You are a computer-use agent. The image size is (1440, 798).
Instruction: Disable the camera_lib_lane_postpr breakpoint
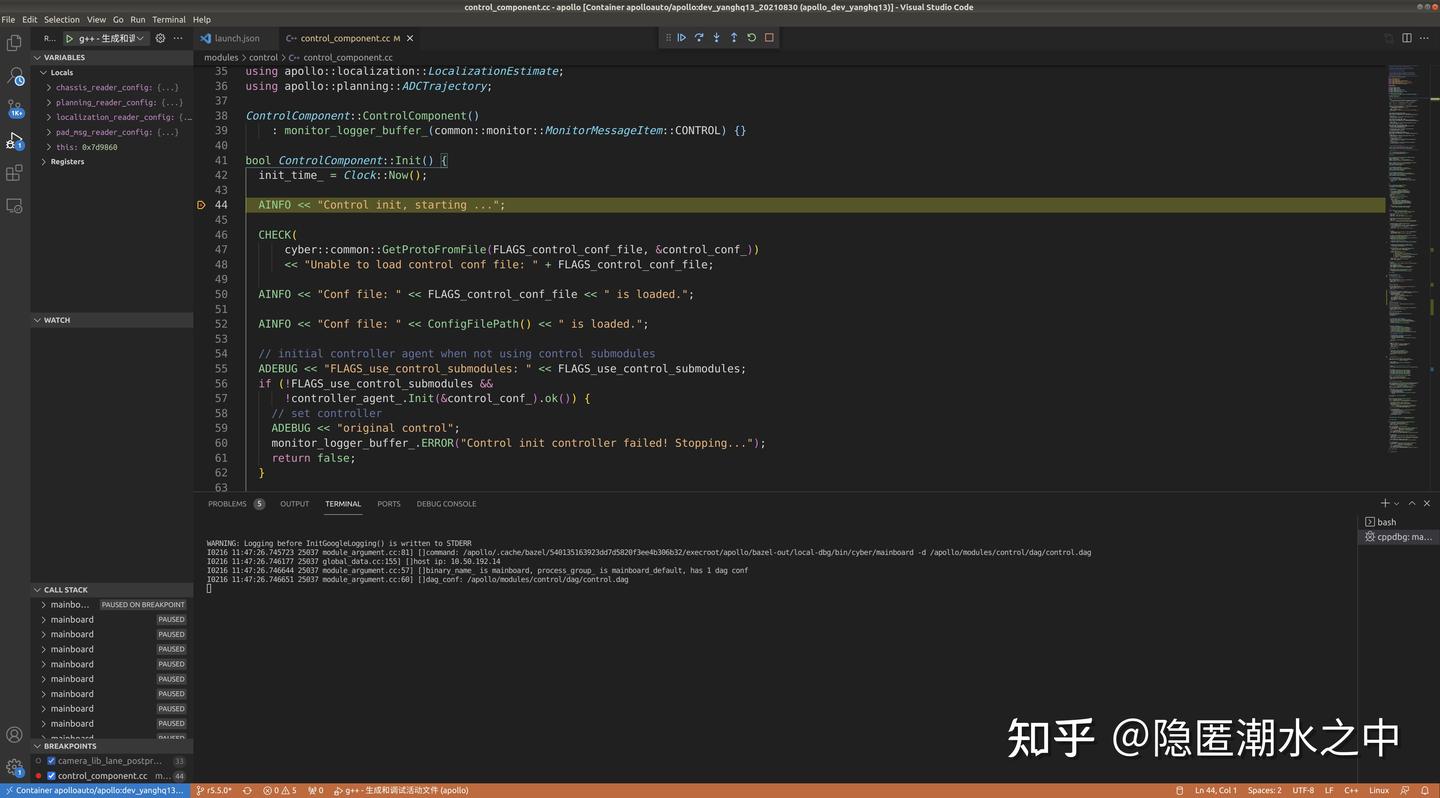[x=50, y=760]
